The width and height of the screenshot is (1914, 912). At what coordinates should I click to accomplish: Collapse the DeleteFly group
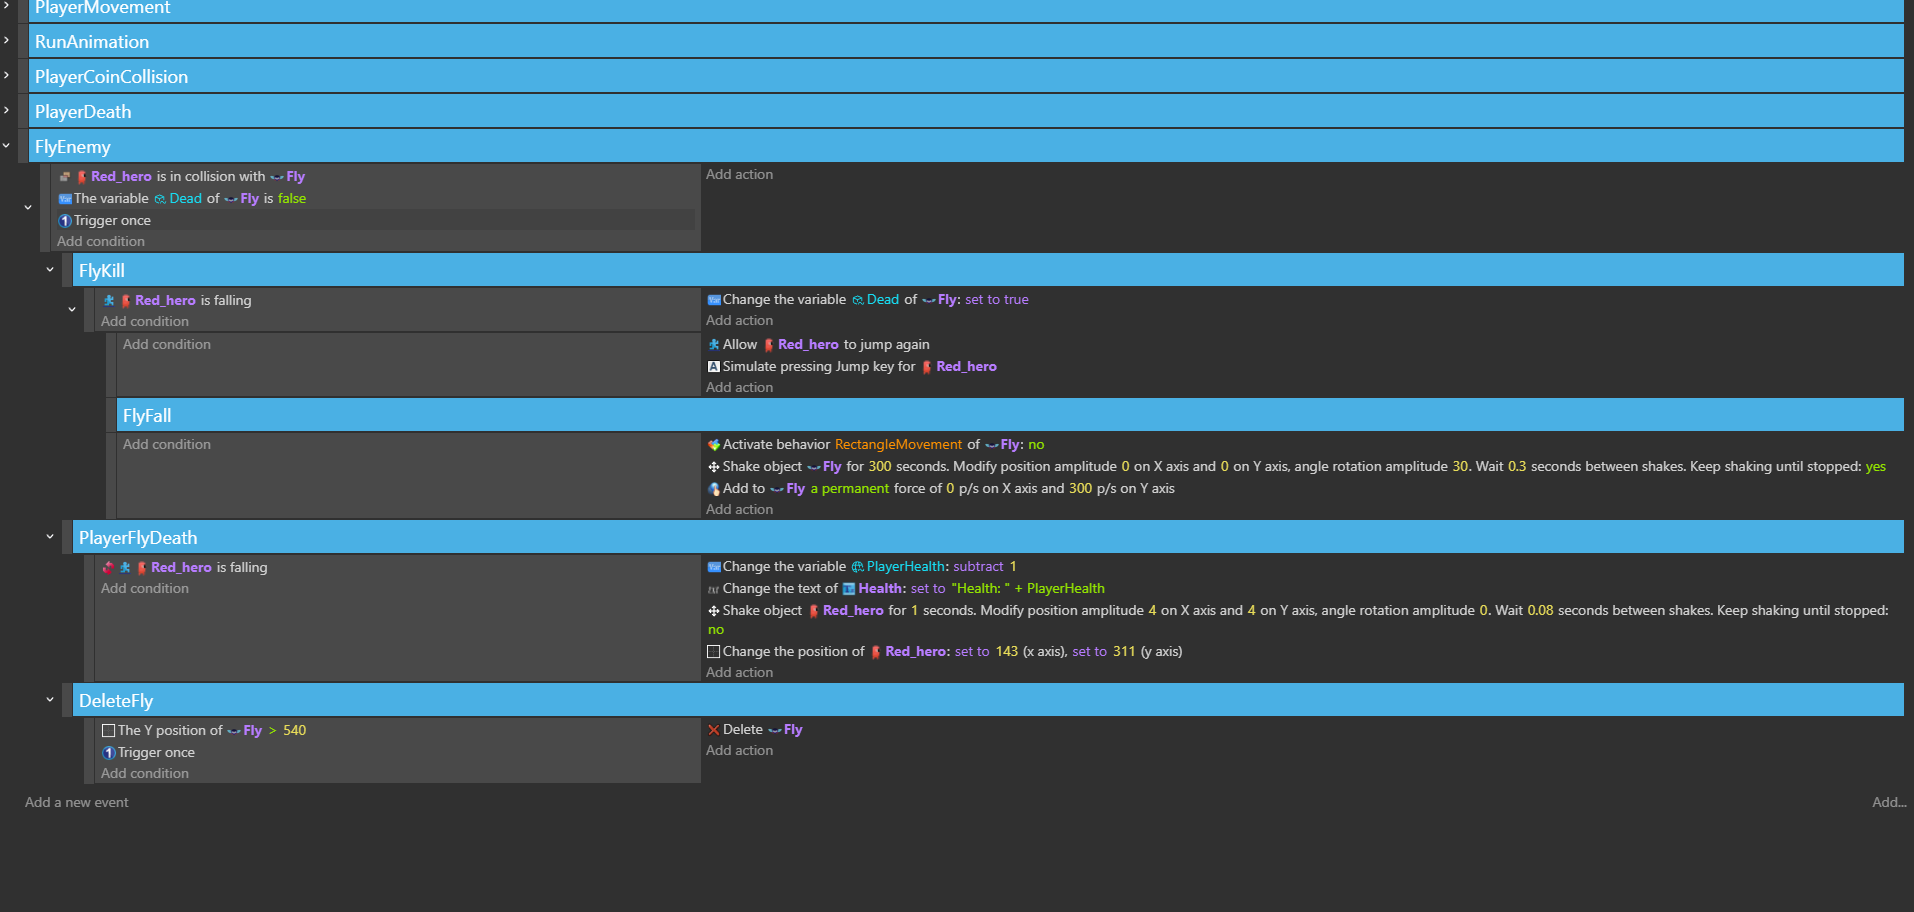point(50,700)
